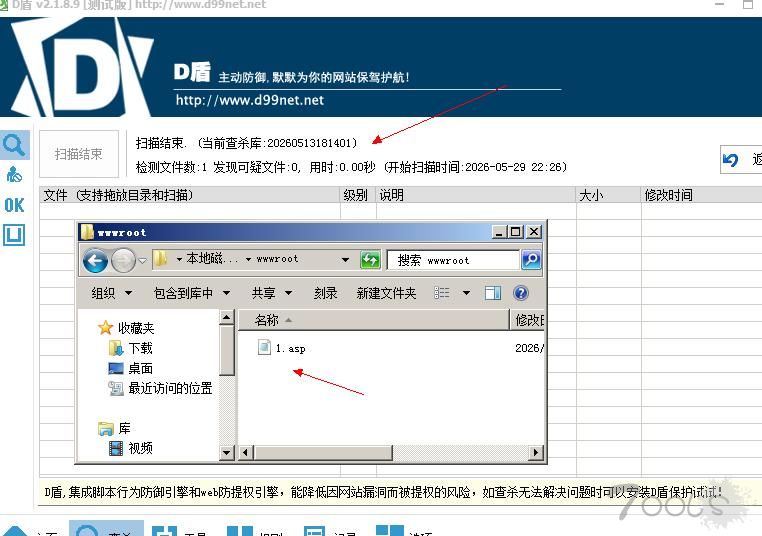Click the 修改时间 column header in D盾
This screenshot has width=762, height=536.
(x=701, y=195)
